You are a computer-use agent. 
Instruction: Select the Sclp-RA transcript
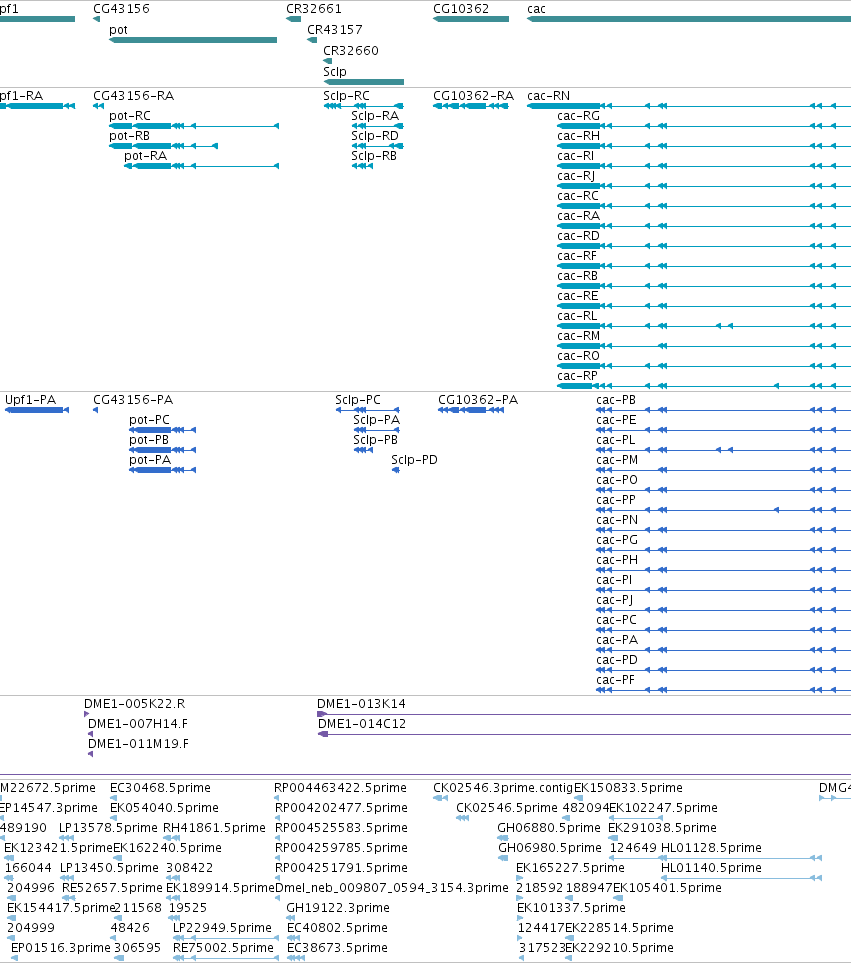[x=376, y=126]
